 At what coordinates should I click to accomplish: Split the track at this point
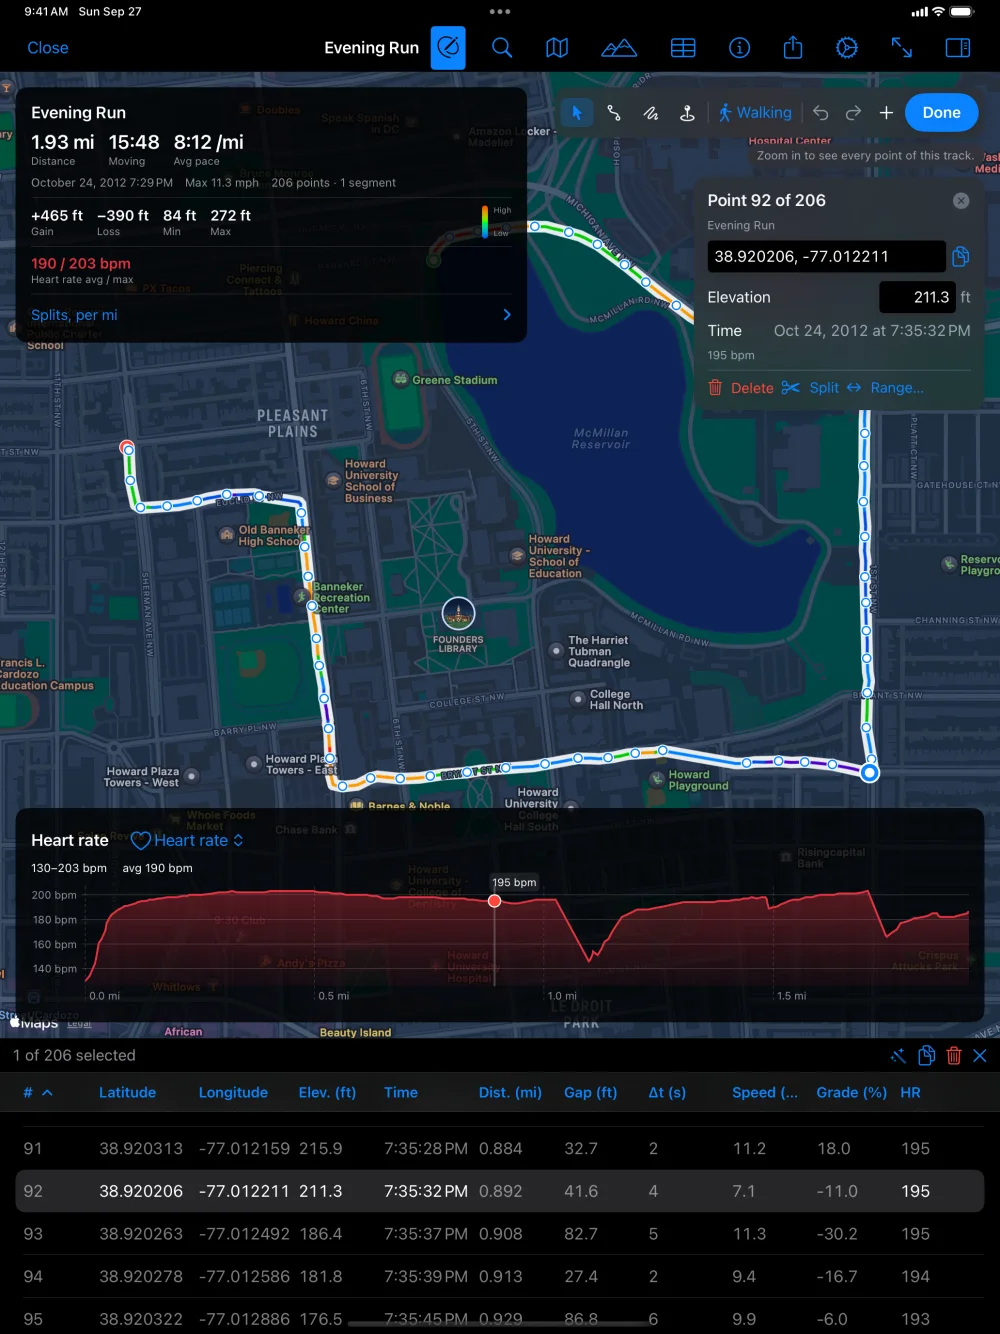pos(811,388)
